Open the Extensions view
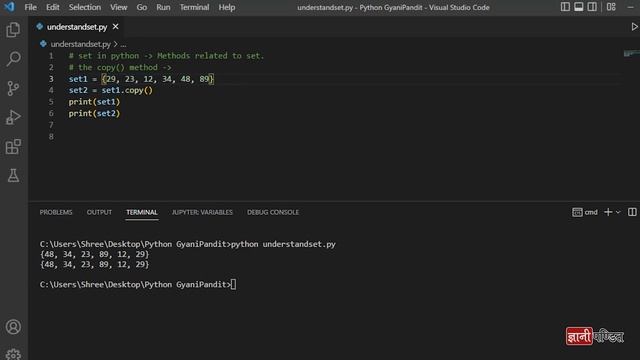640x360 pixels. [13, 147]
